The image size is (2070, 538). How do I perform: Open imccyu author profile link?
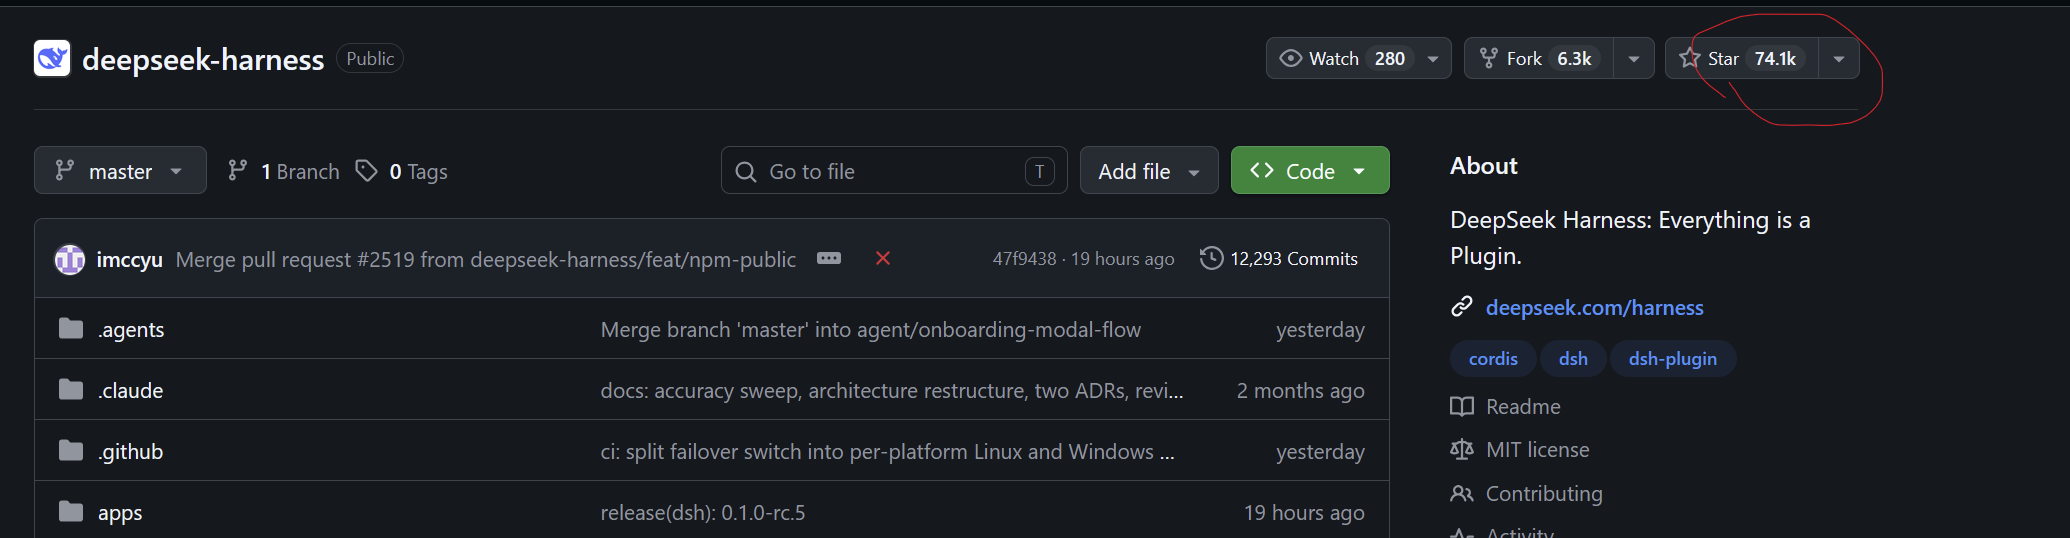pos(129,259)
